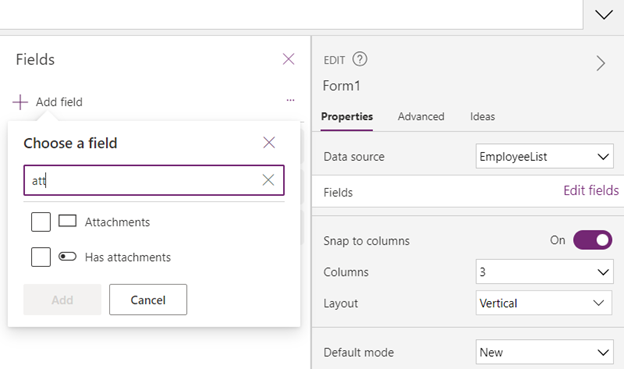Open the Fields panel ellipsis menu
Screen dimensions: 624x369
coord(291,100)
